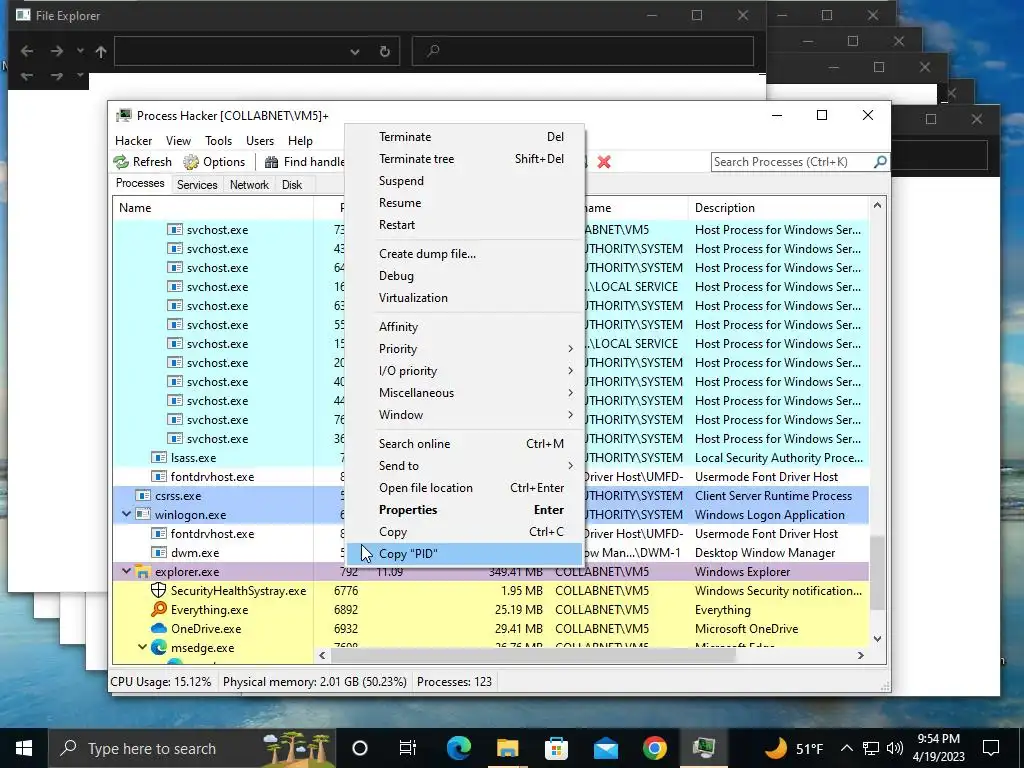This screenshot has width=1024, height=768.
Task: Open Google Chrome from the taskbar
Action: pos(654,748)
